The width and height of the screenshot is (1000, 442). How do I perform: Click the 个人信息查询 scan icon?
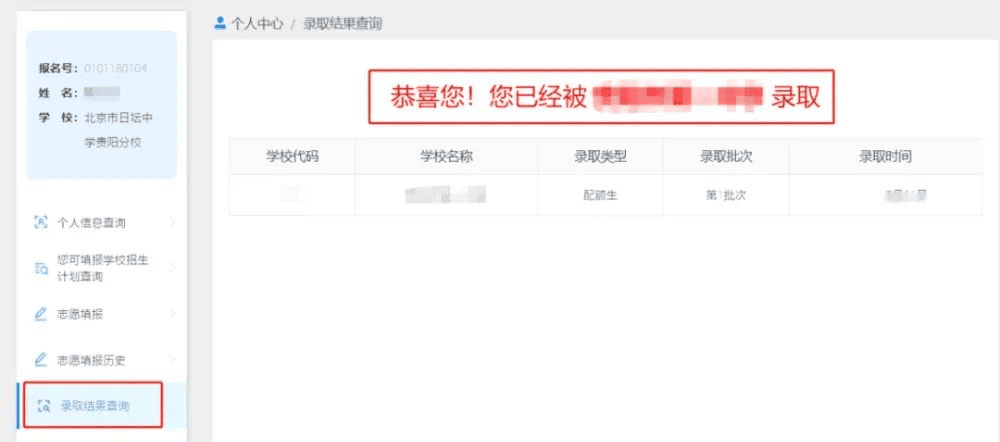coord(41,222)
